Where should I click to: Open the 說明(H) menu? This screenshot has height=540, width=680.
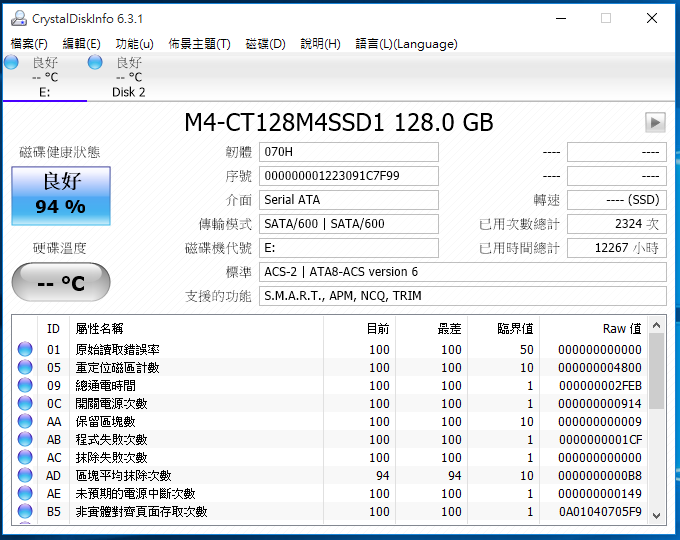pos(320,44)
